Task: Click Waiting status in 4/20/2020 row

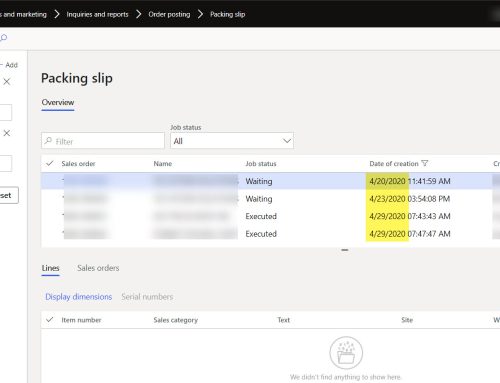Action: pyautogui.click(x=259, y=181)
